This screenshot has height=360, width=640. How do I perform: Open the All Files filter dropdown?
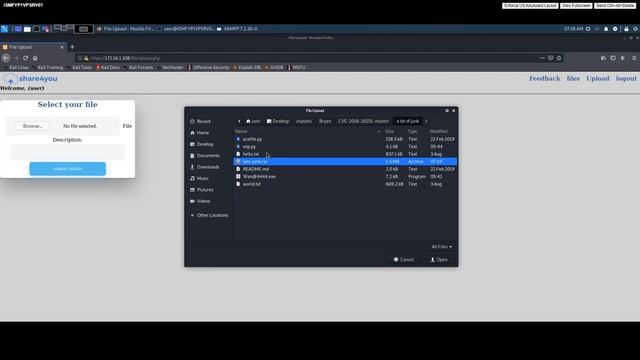[x=442, y=247]
